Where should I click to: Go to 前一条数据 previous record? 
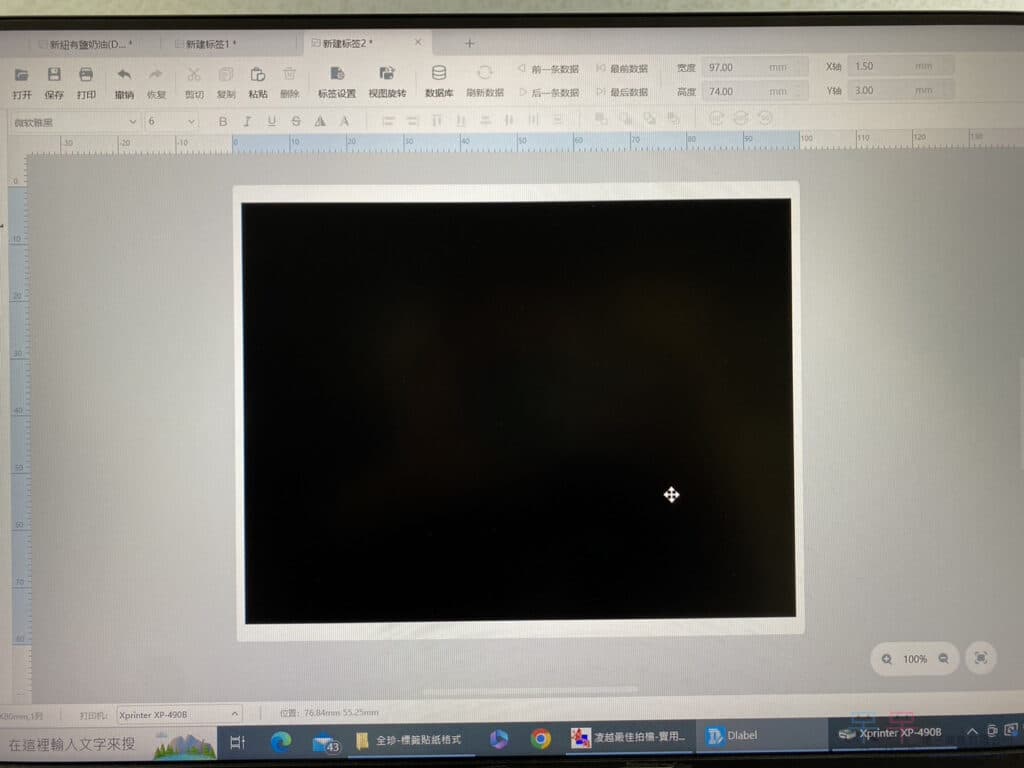[x=548, y=68]
